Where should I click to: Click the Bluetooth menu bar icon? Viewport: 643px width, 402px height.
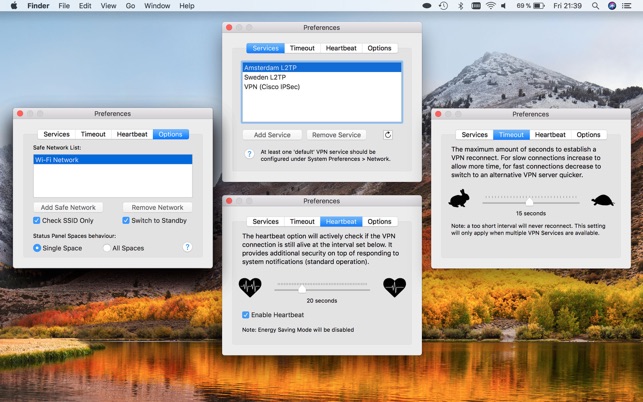coord(460,6)
